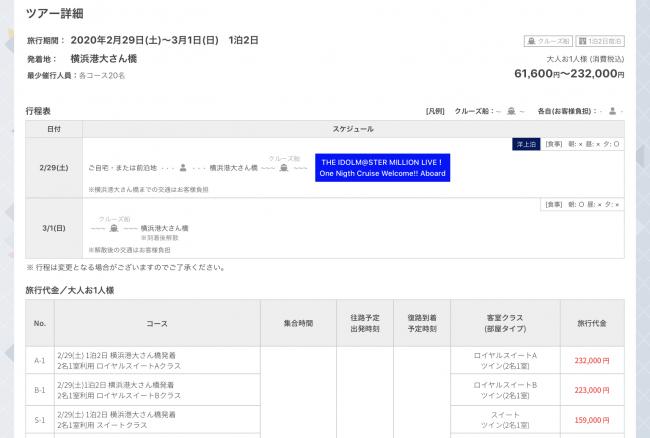
Task: Click the notice ※ 行程は変更となる場合がございます
Action: (x=126, y=268)
